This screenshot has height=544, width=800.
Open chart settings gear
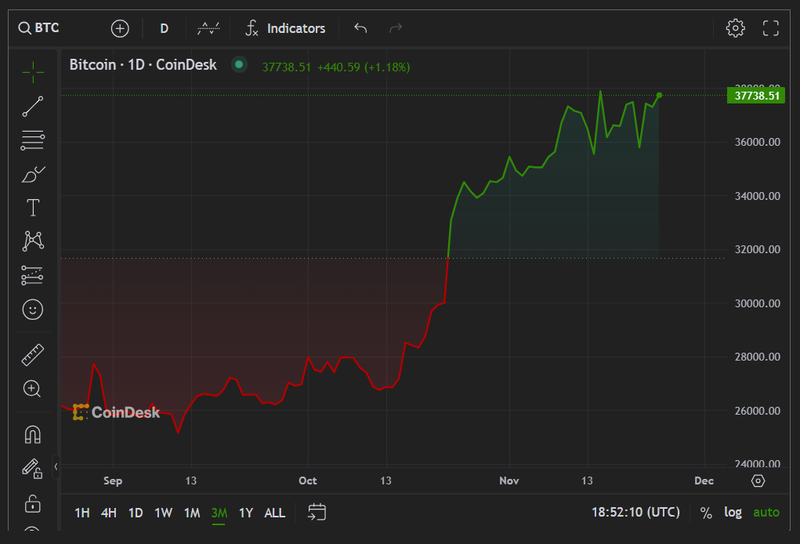735,28
